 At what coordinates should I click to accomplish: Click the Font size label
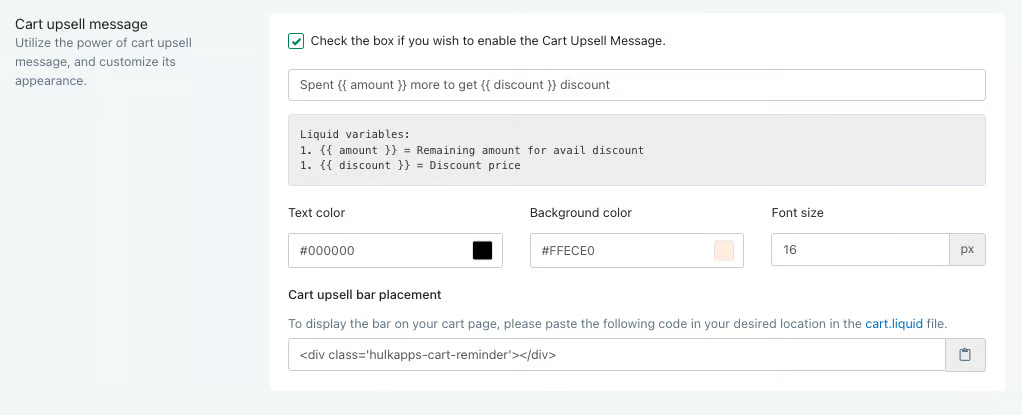click(798, 212)
